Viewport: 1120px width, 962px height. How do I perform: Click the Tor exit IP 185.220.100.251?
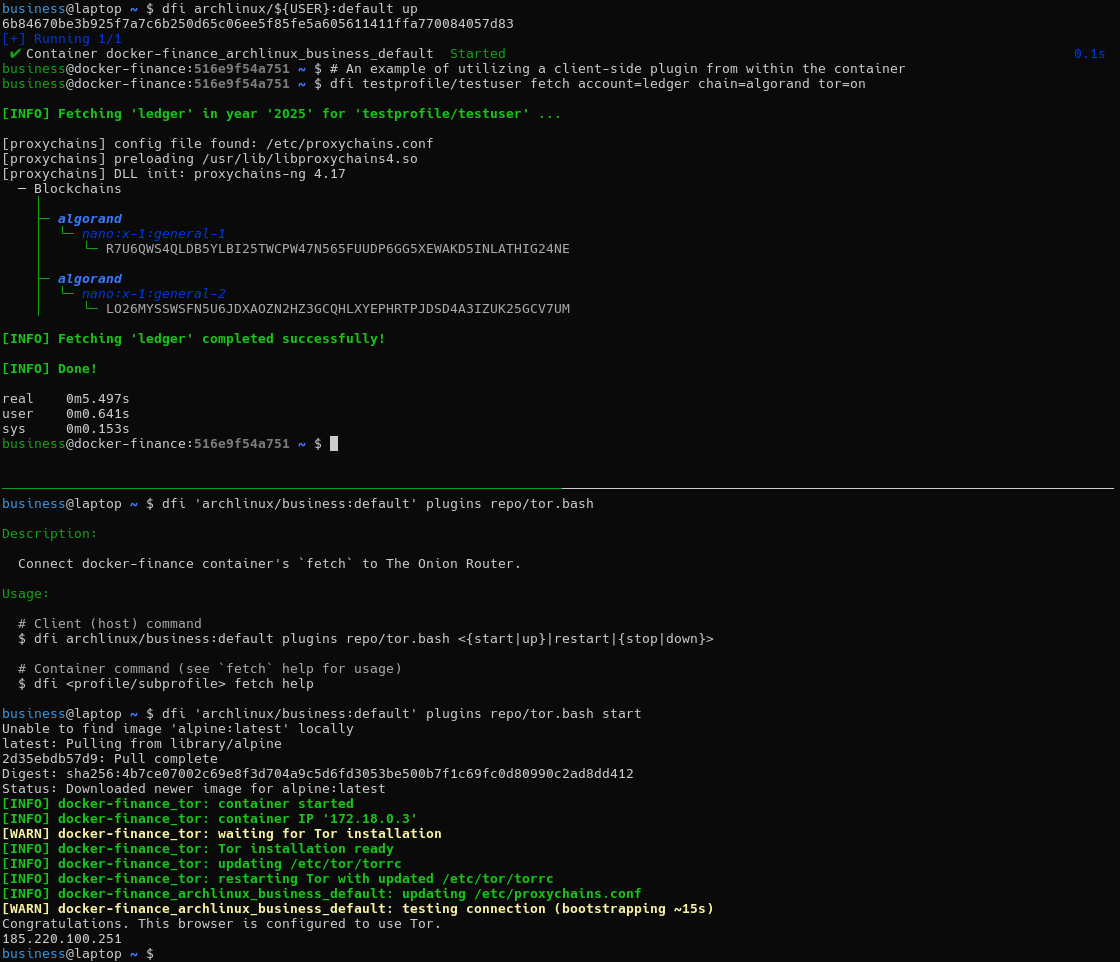(x=62, y=938)
